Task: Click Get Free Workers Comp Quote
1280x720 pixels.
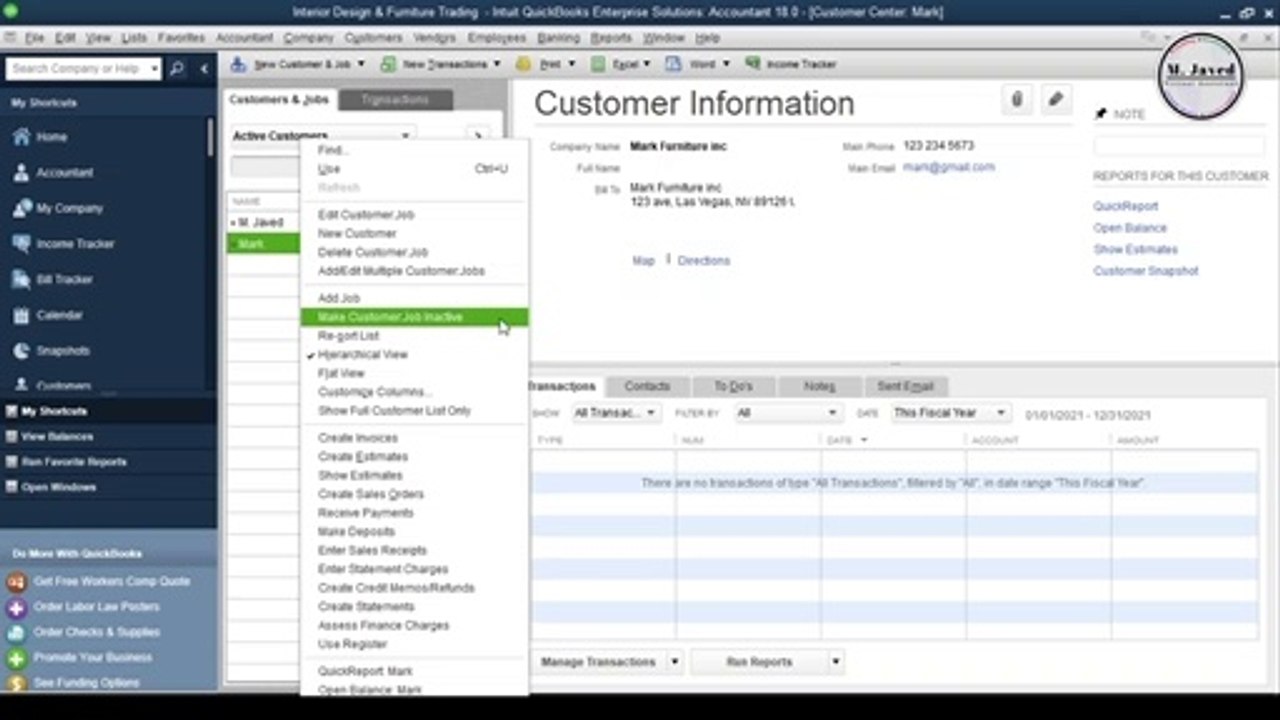Action: [111, 581]
